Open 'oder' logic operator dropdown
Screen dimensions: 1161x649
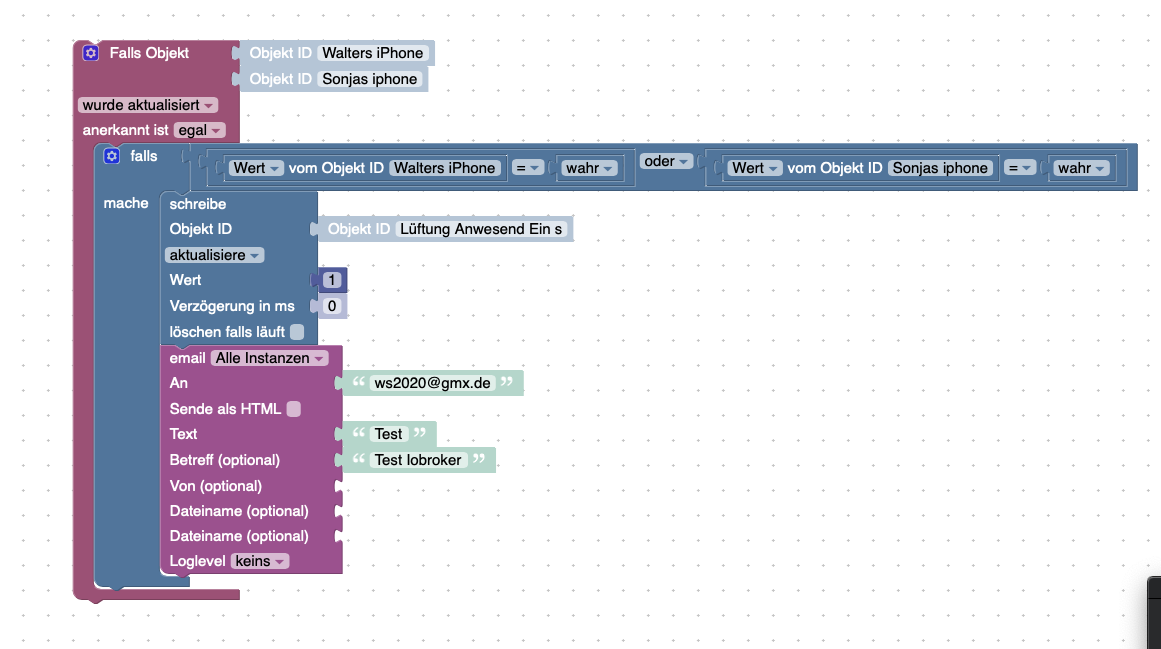coord(666,161)
